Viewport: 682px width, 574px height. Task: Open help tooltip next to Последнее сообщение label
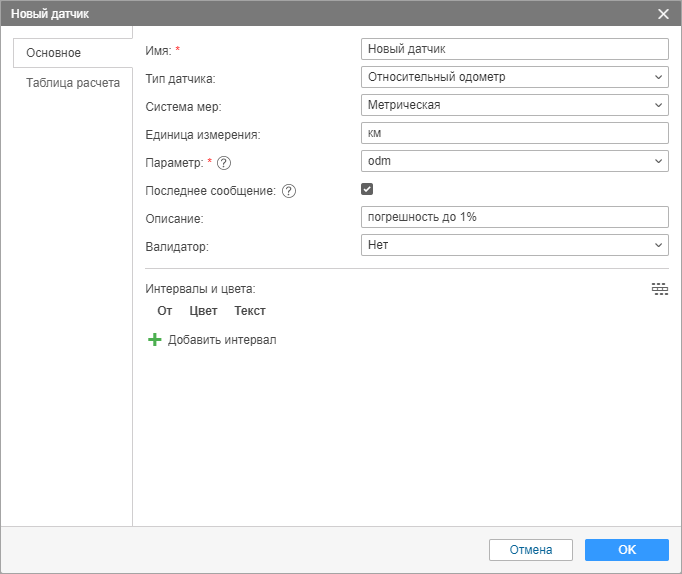[x=289, y=191]
